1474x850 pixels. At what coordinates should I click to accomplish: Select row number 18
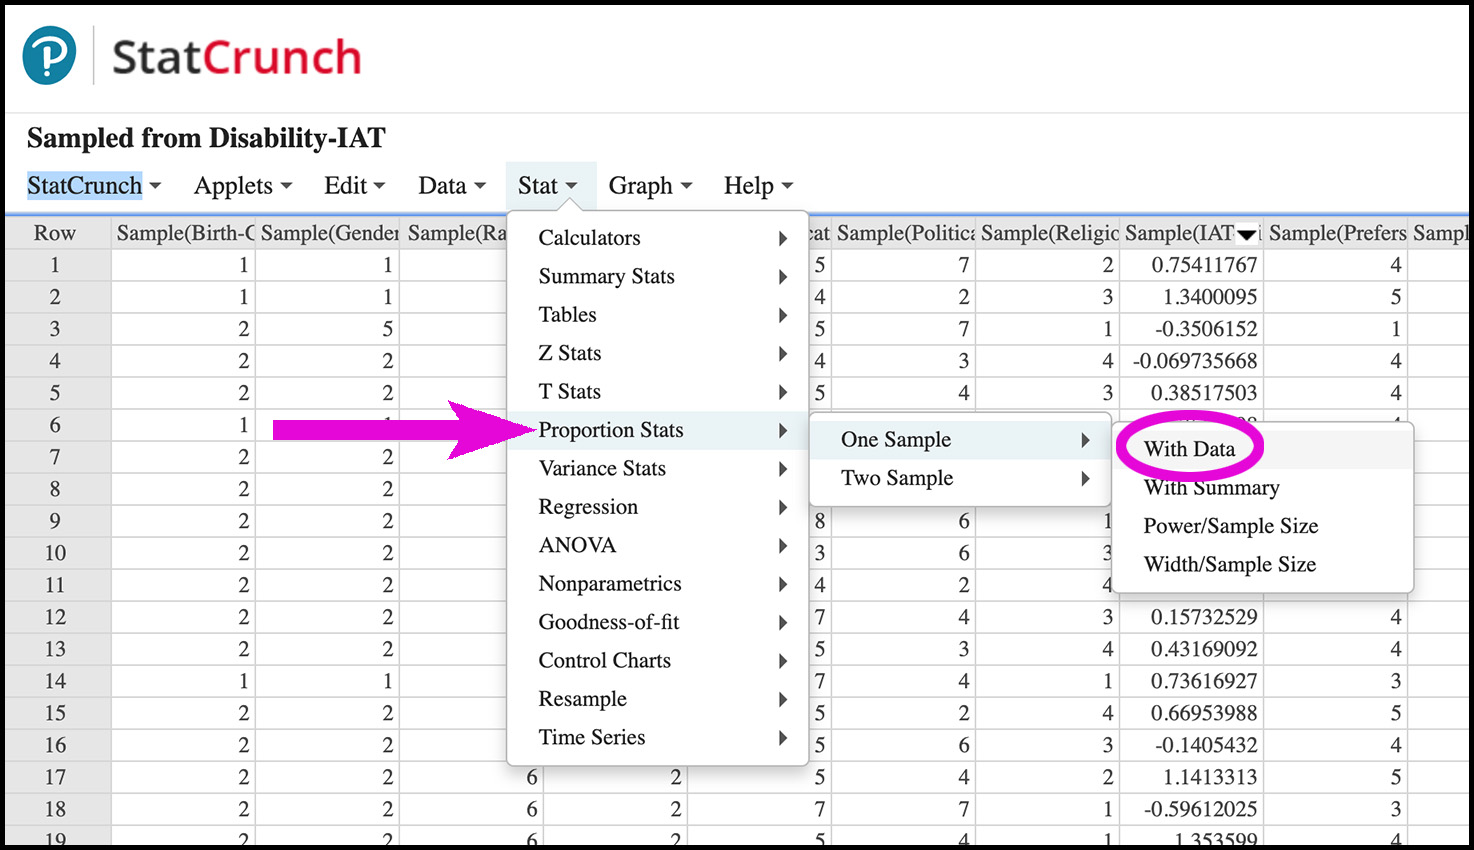point(55,809)
